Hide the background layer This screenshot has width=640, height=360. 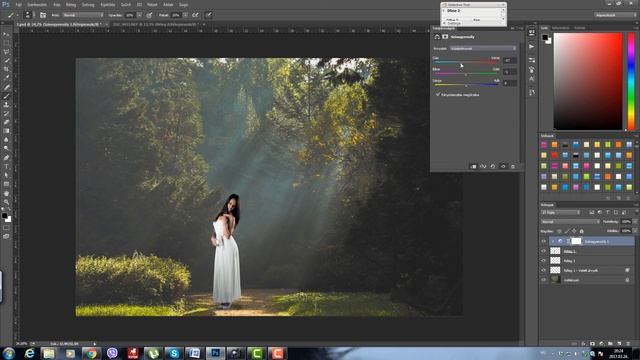click(x=544, y=280)
